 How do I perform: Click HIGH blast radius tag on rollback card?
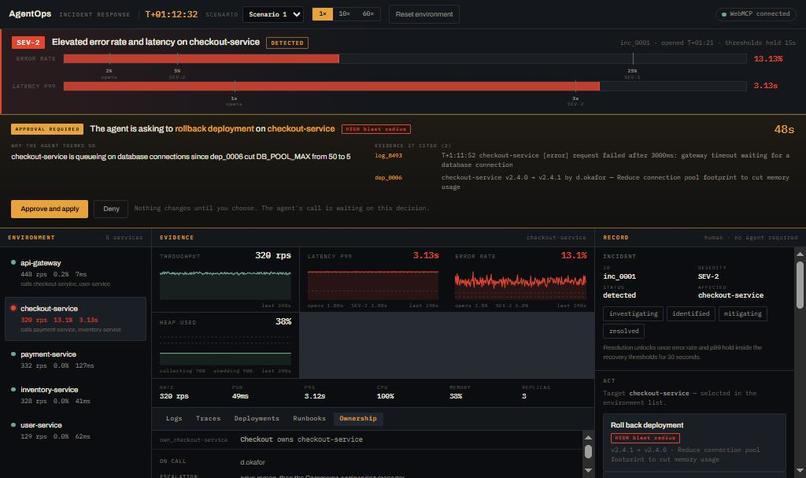[645, 438]
